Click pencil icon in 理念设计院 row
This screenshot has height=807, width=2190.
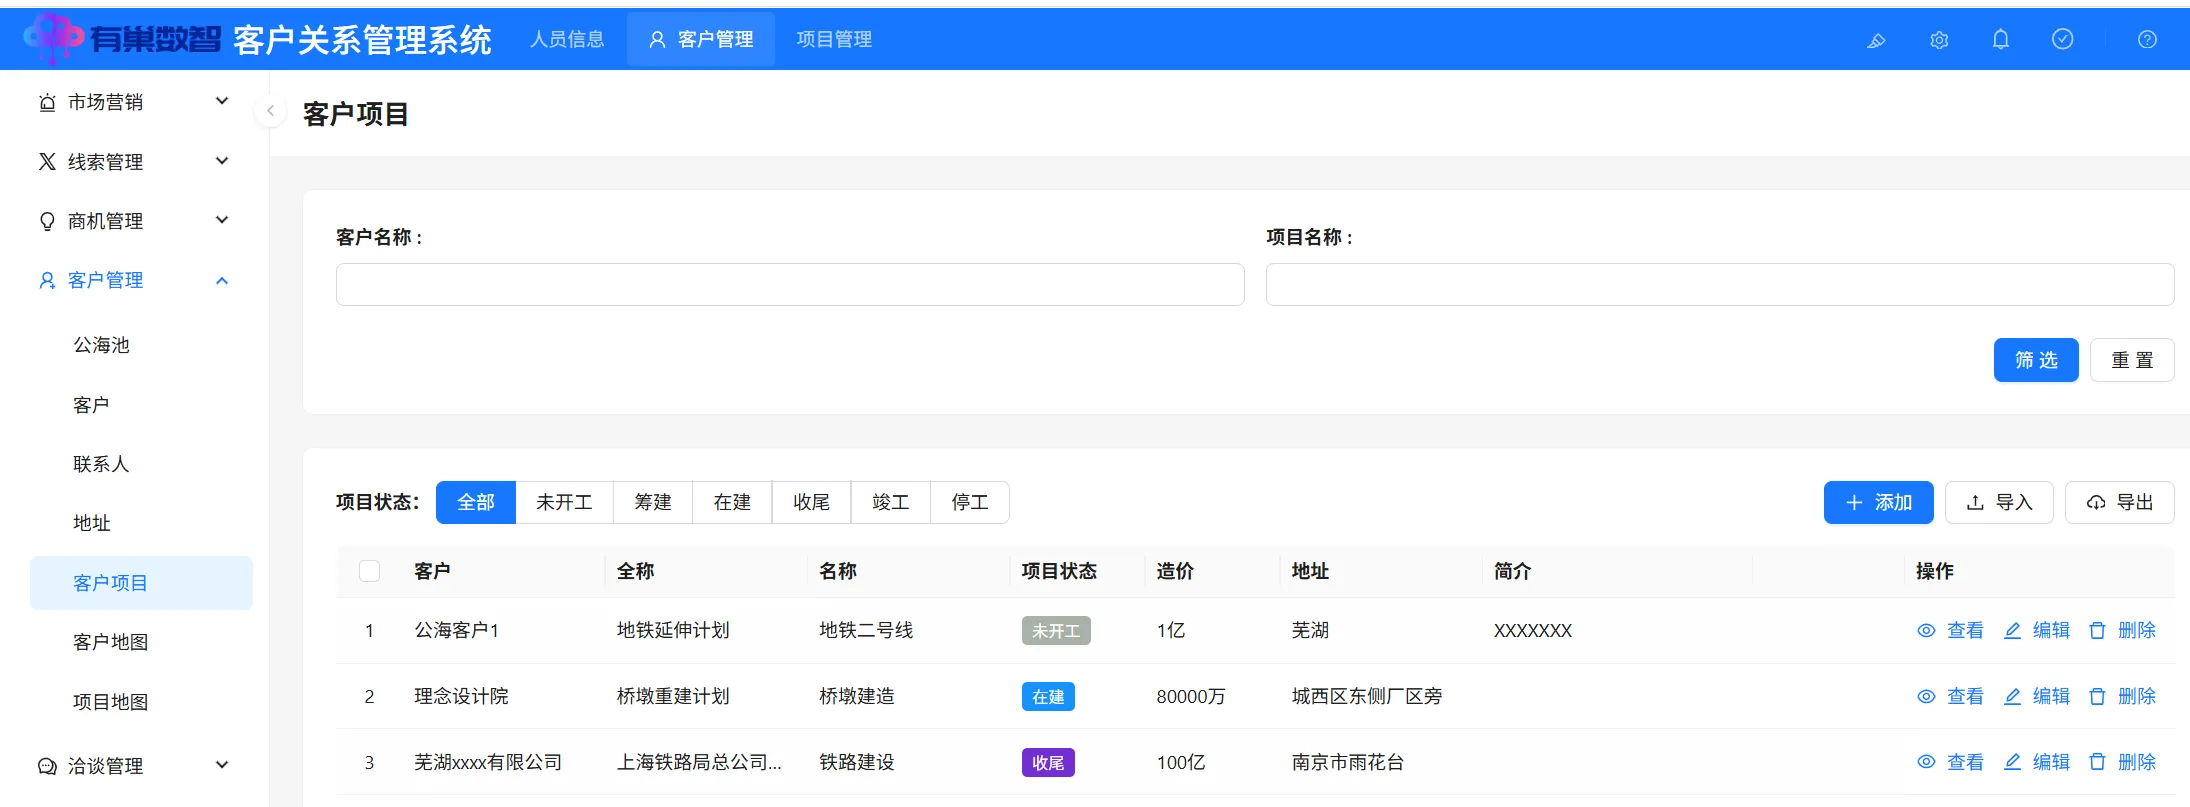pyautogui.click(x=2012, y=696)
